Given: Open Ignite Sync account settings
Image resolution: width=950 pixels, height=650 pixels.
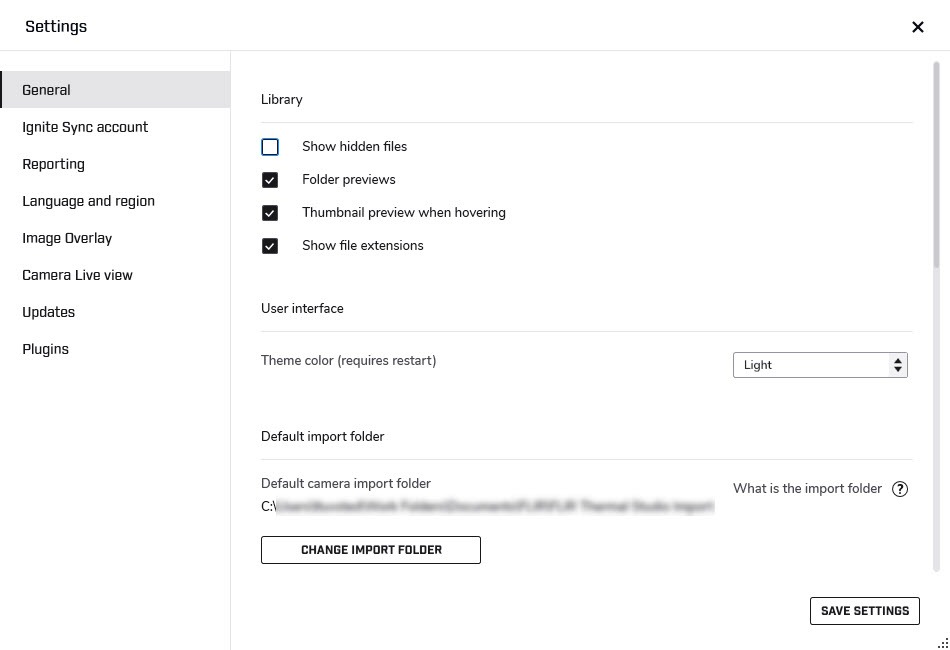Looking at the screenshot, I should pyautogui.click(x=85, y=127).
